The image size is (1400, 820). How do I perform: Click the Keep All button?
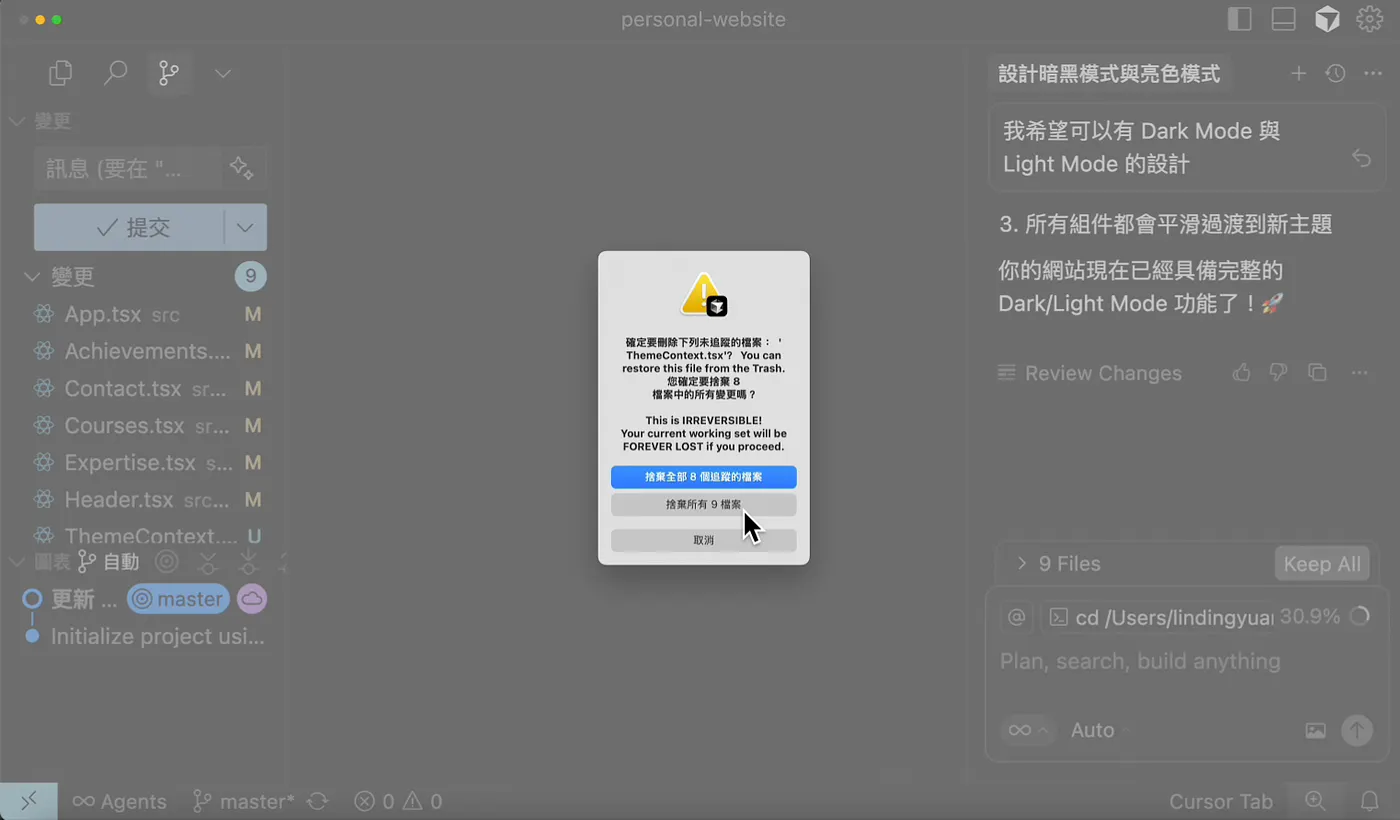[1322, 564]
